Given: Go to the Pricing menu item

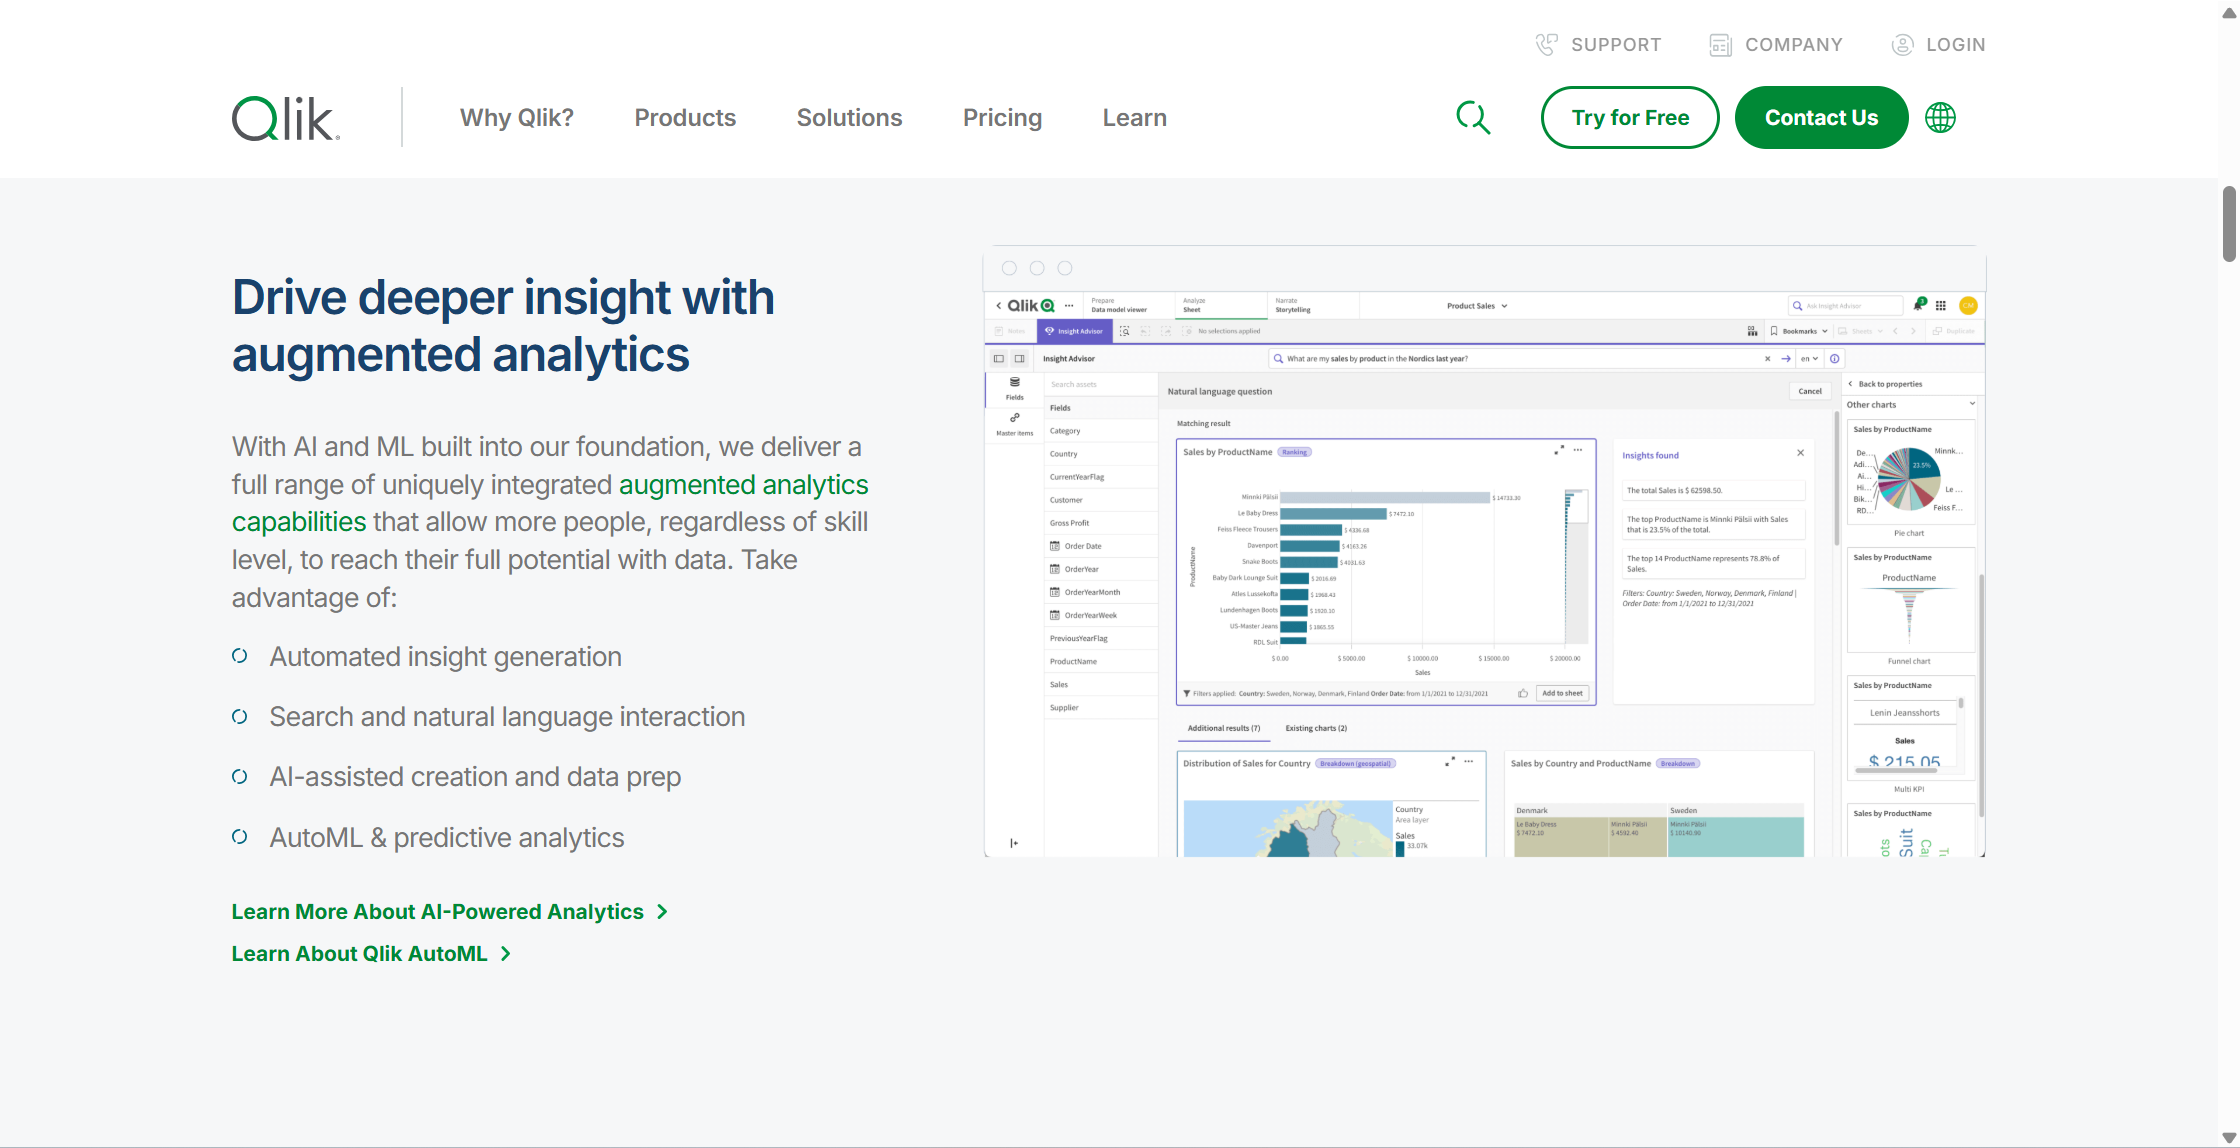Looking at the screenshot, I should (x=1002, y=118).
